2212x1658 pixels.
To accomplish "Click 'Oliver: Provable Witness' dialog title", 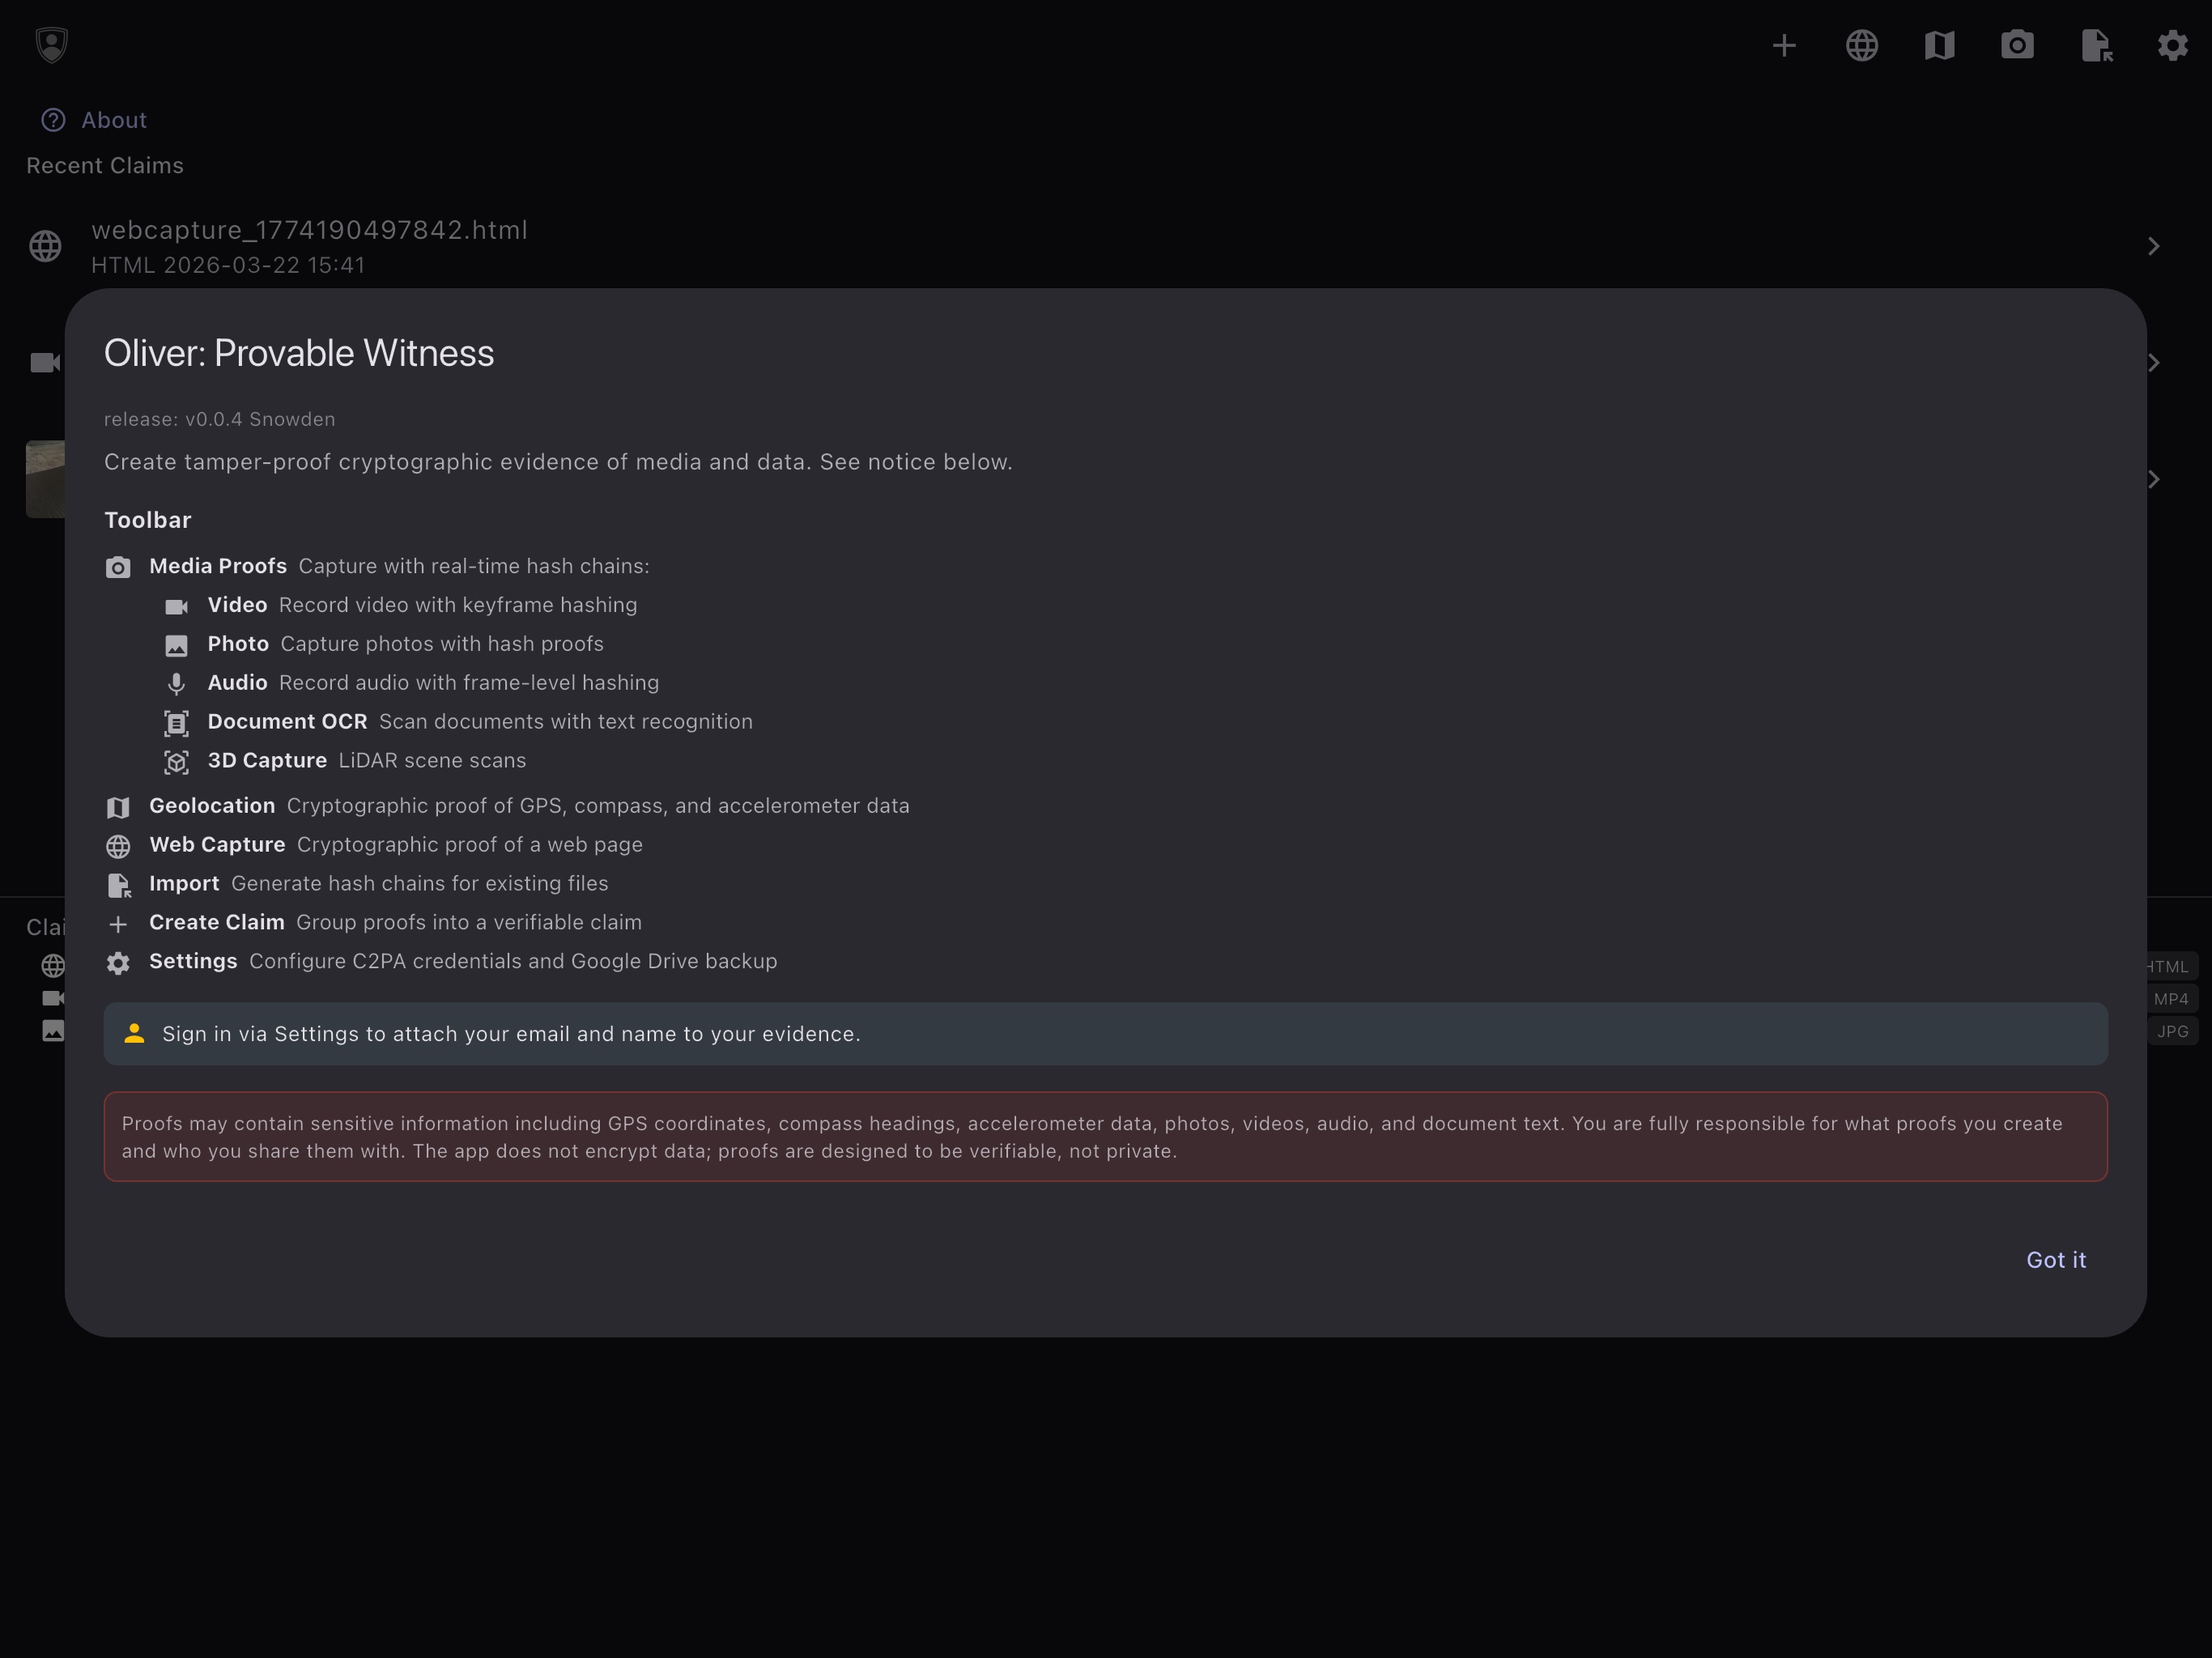I will click(299, 353).
